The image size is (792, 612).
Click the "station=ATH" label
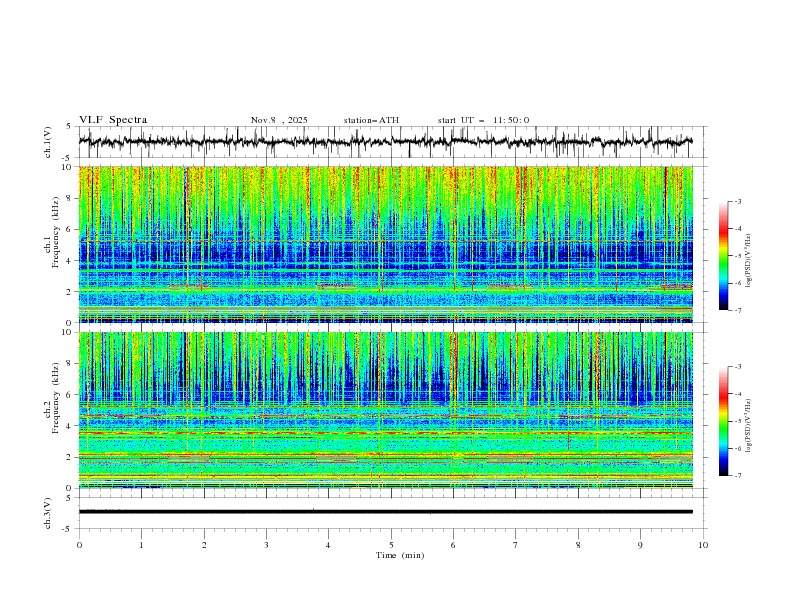[371, 120]
